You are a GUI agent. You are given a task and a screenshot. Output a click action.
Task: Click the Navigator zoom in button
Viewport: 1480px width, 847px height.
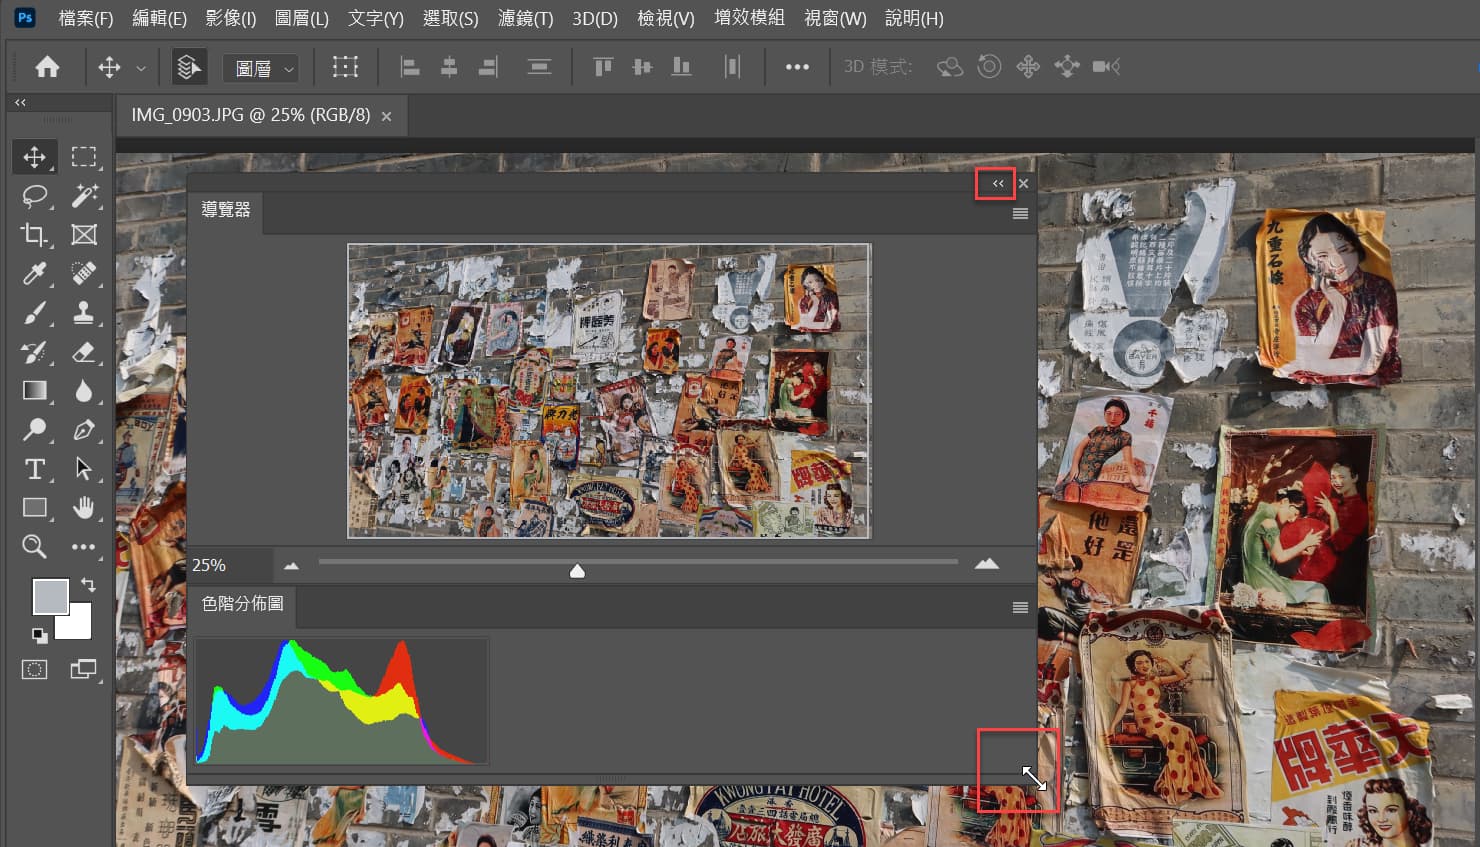[x=987, y=564]
